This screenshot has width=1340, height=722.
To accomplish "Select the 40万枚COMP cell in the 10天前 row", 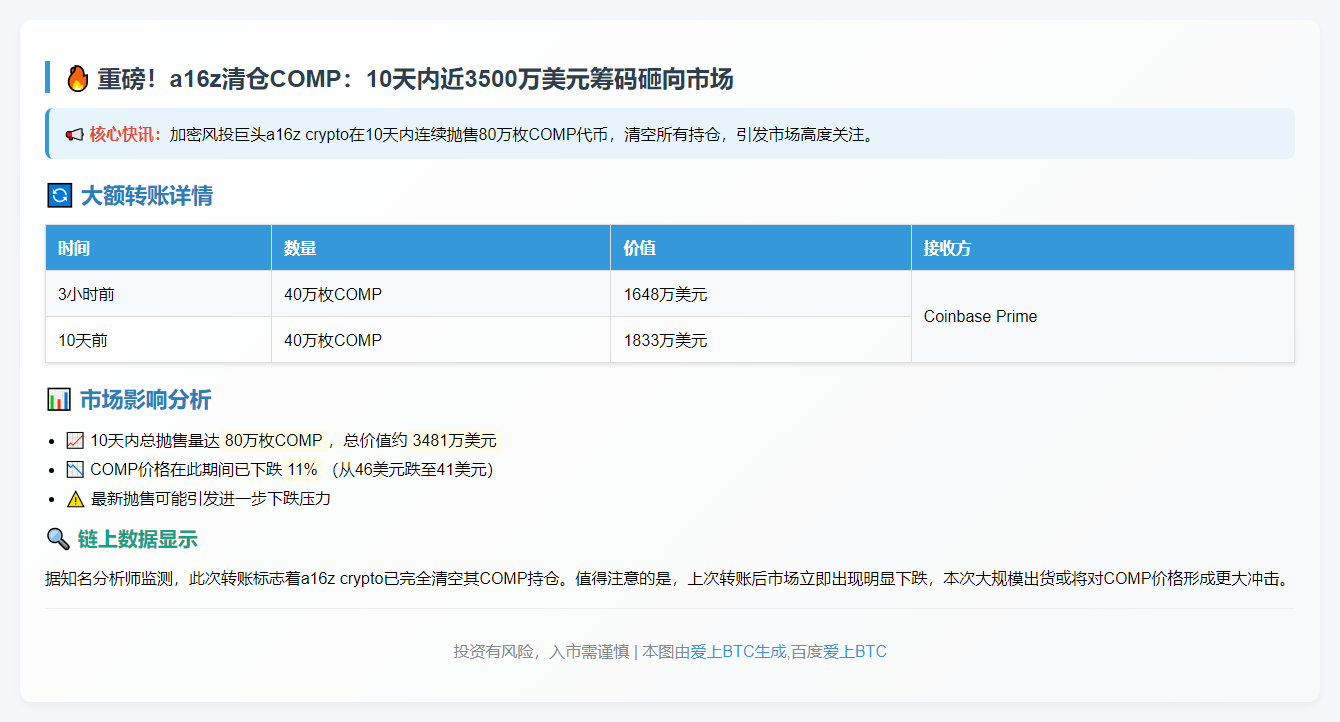I will coord(441,340).
